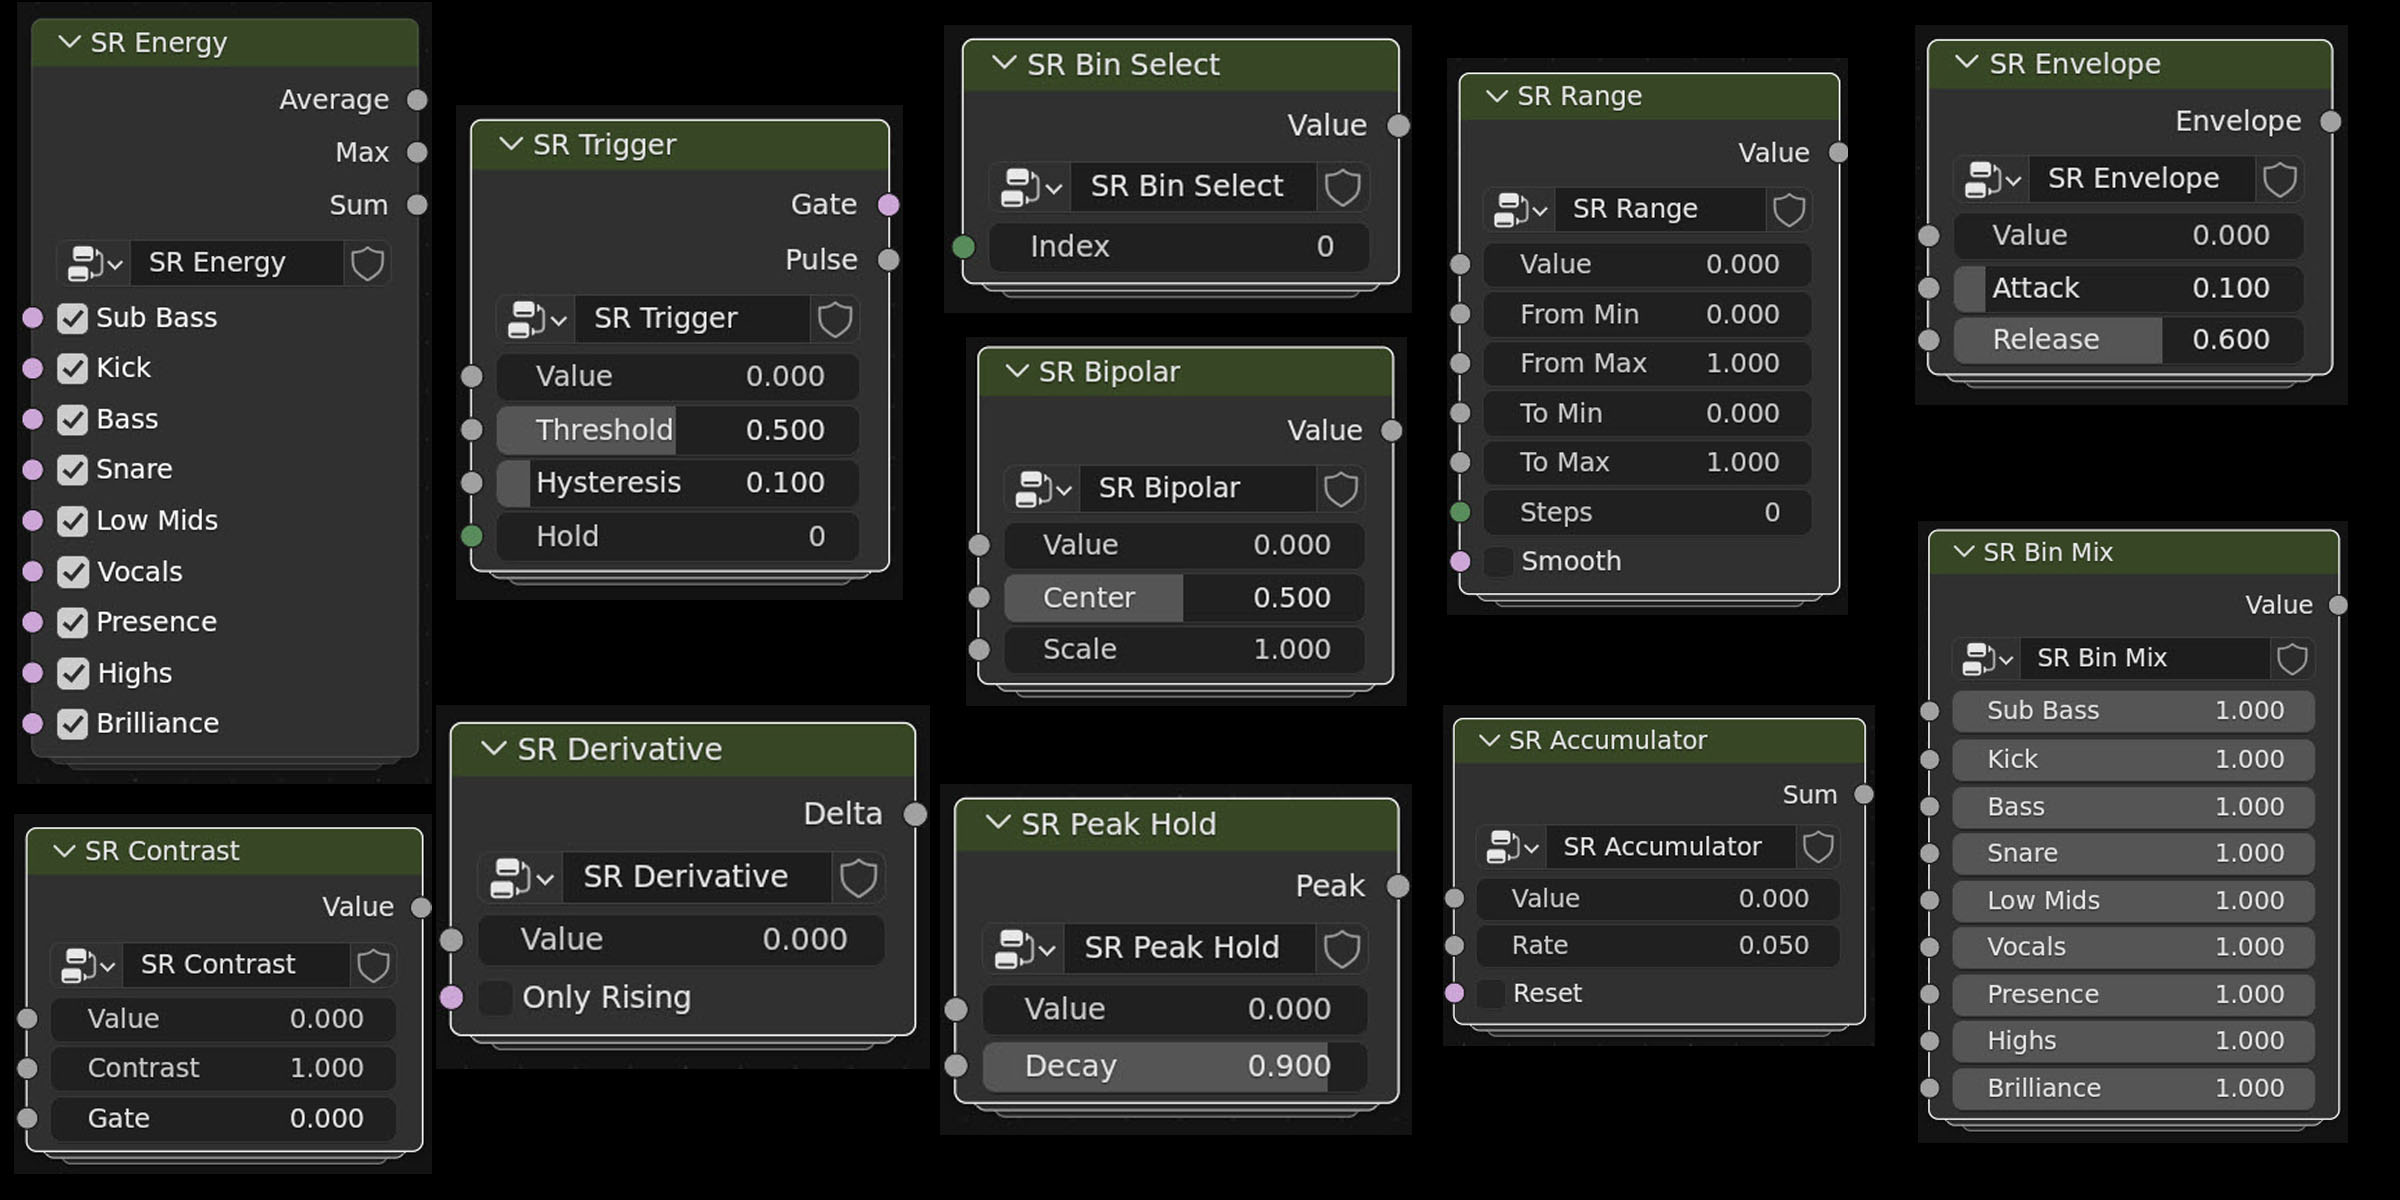
Task: Click shield icon in SR Peak Hold node
Action: click(1342, 949)
